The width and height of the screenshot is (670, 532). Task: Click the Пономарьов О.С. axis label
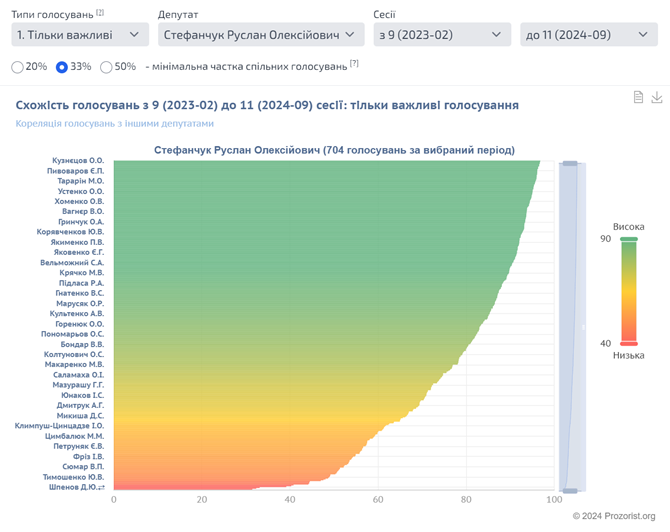[73, 334]
